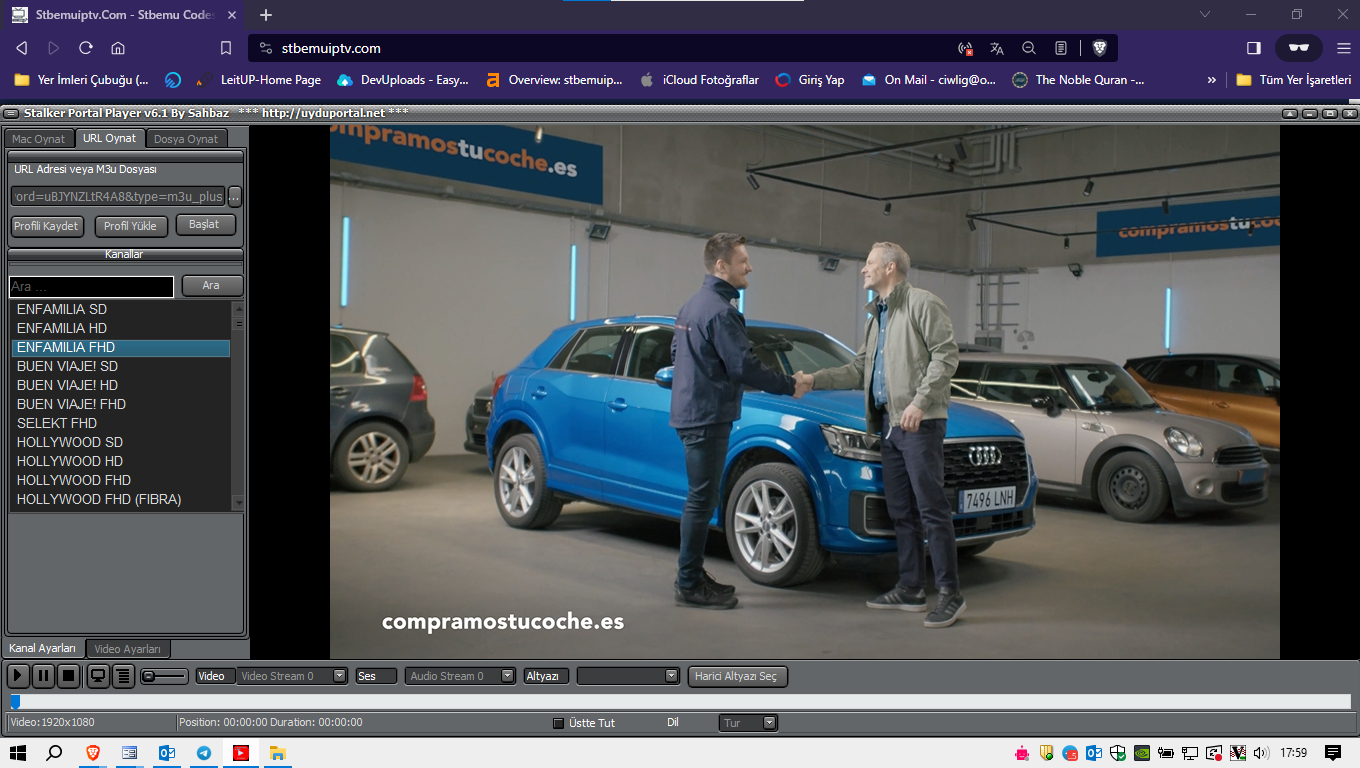Viewport: 1360px width, 768px height.
Task: Toggle the channel list icon
Action: pyautogui.click(x=123, y=676)
